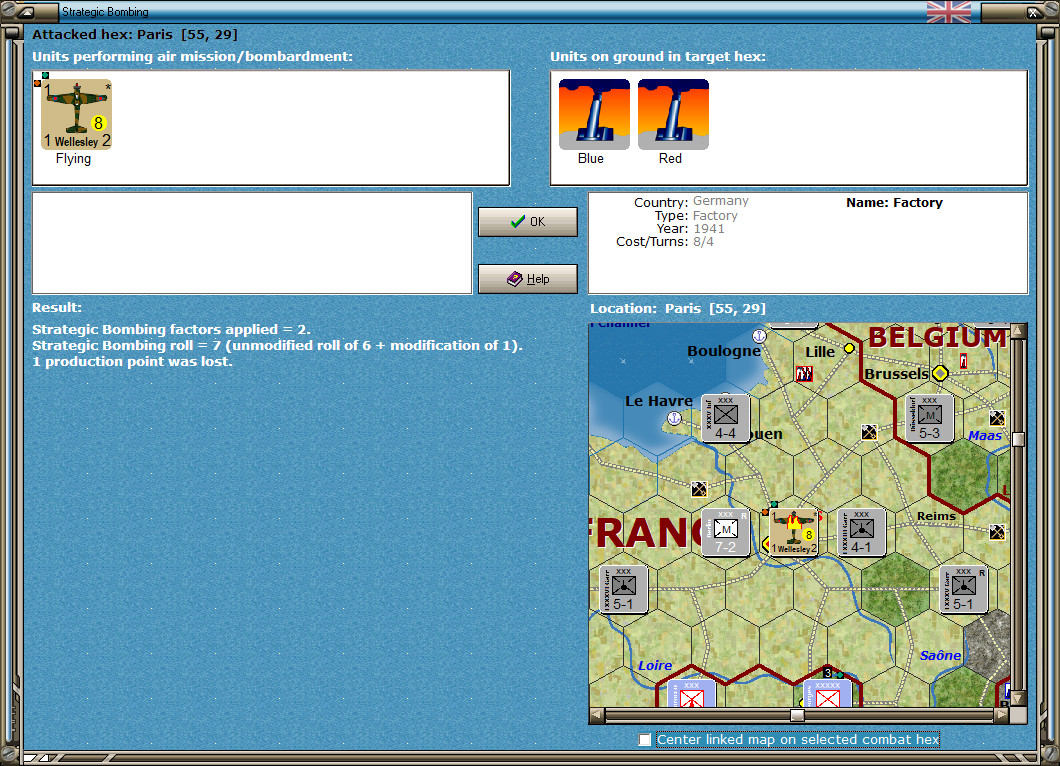Viewport: 1060px width, 766px height.
Task: Click the 4-1 garrison counter east of Paris
Action: tap(861, 532)
